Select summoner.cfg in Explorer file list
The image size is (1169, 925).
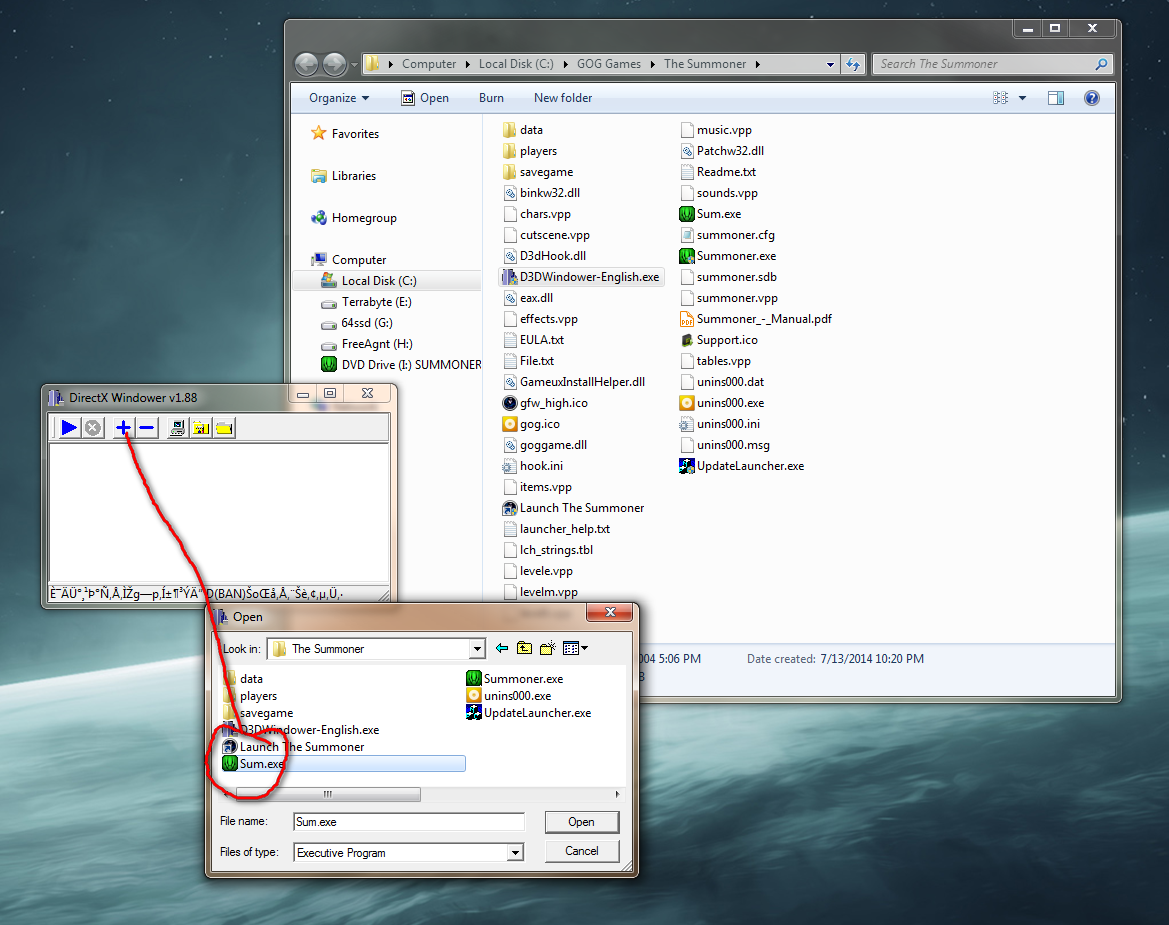[x=727, y=235]
